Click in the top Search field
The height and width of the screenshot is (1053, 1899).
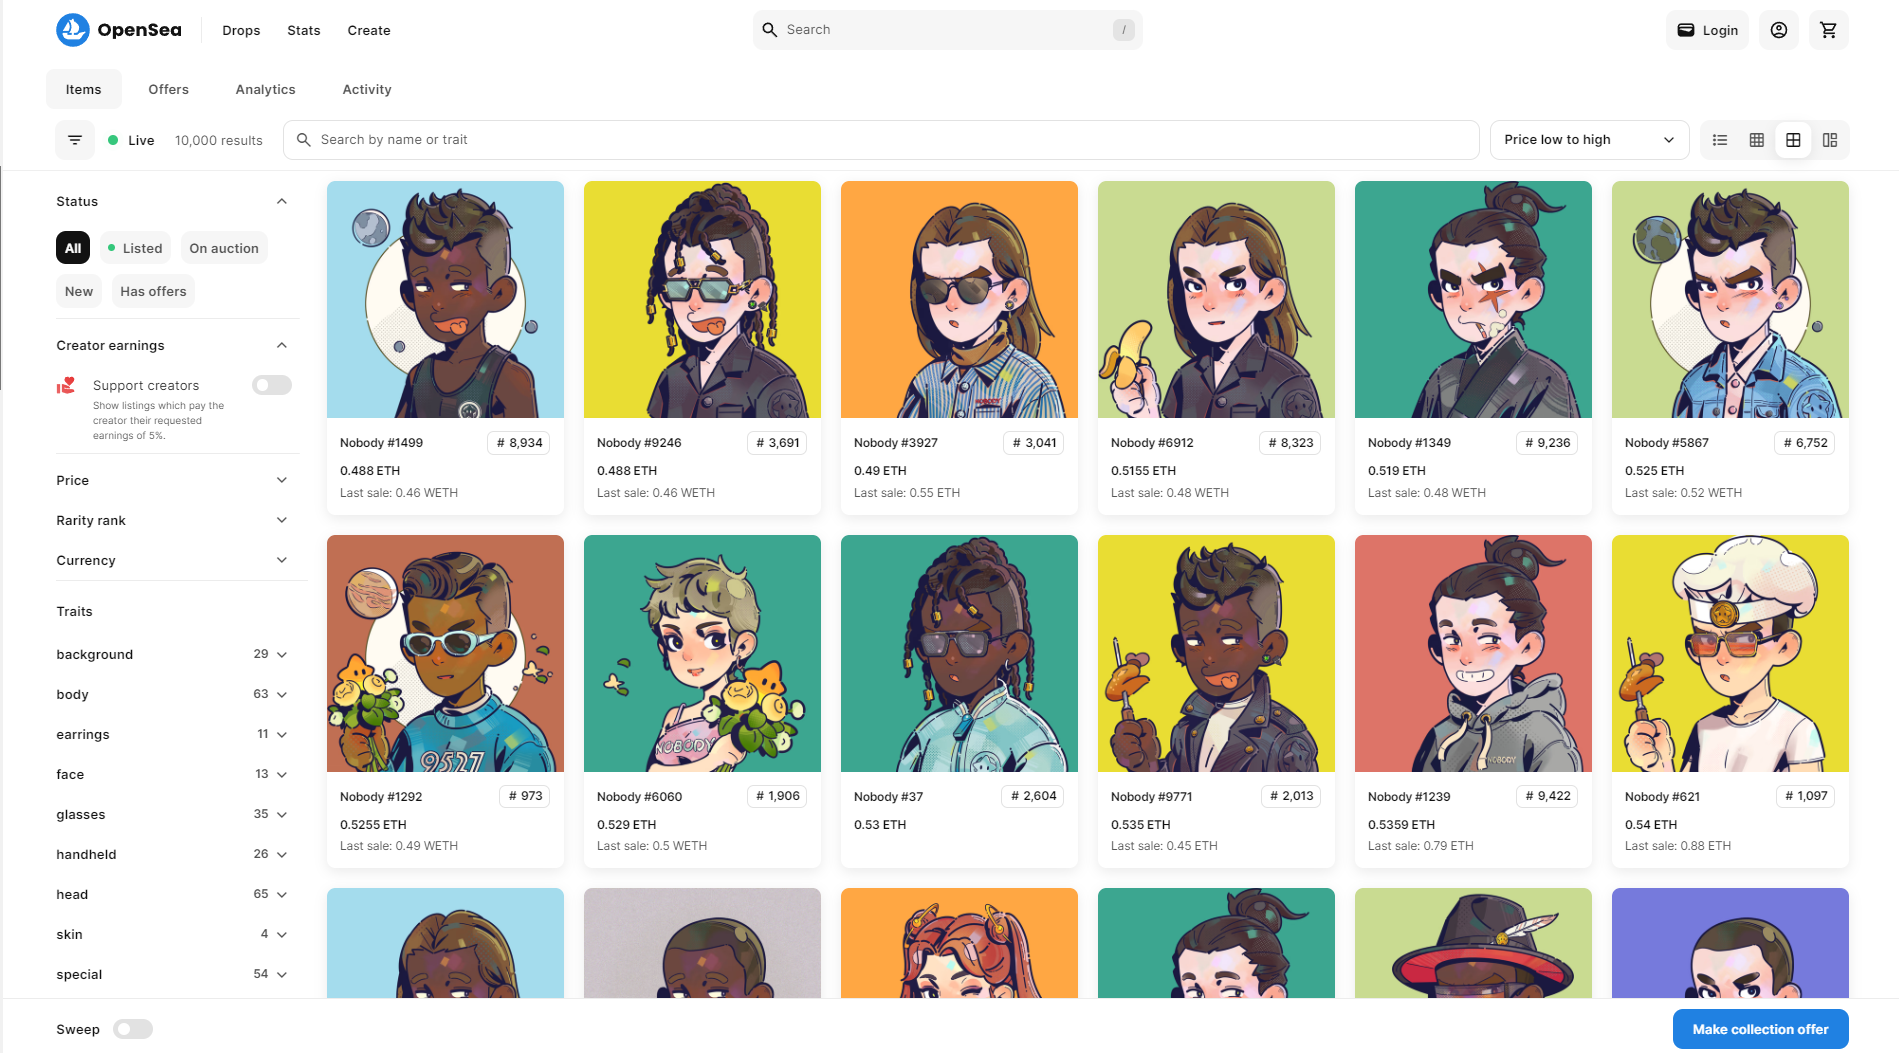pos(947,30)
